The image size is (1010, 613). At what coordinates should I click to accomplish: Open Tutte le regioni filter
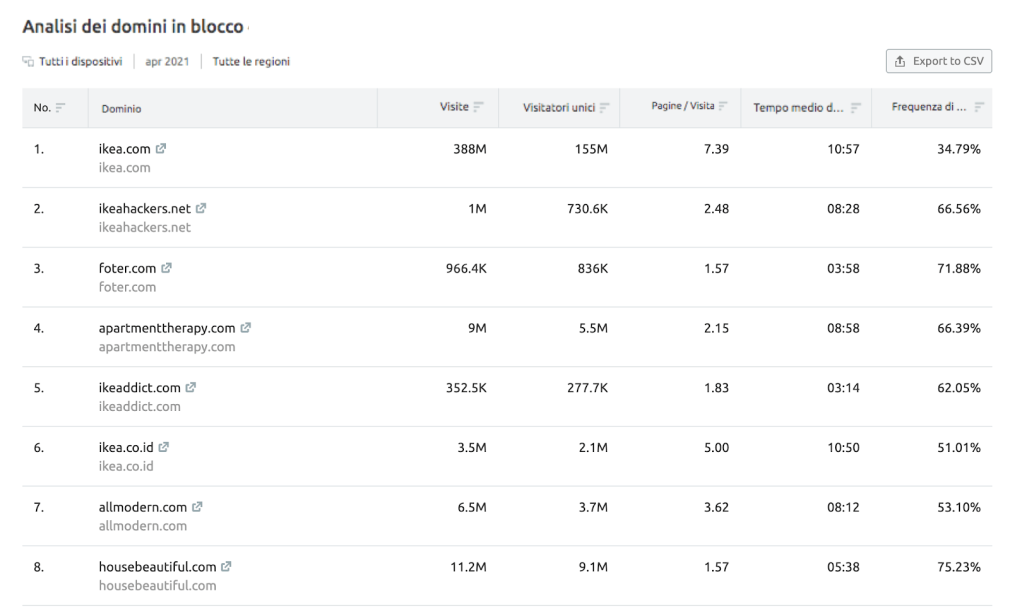pyautogui.click(x=251, y=62)
